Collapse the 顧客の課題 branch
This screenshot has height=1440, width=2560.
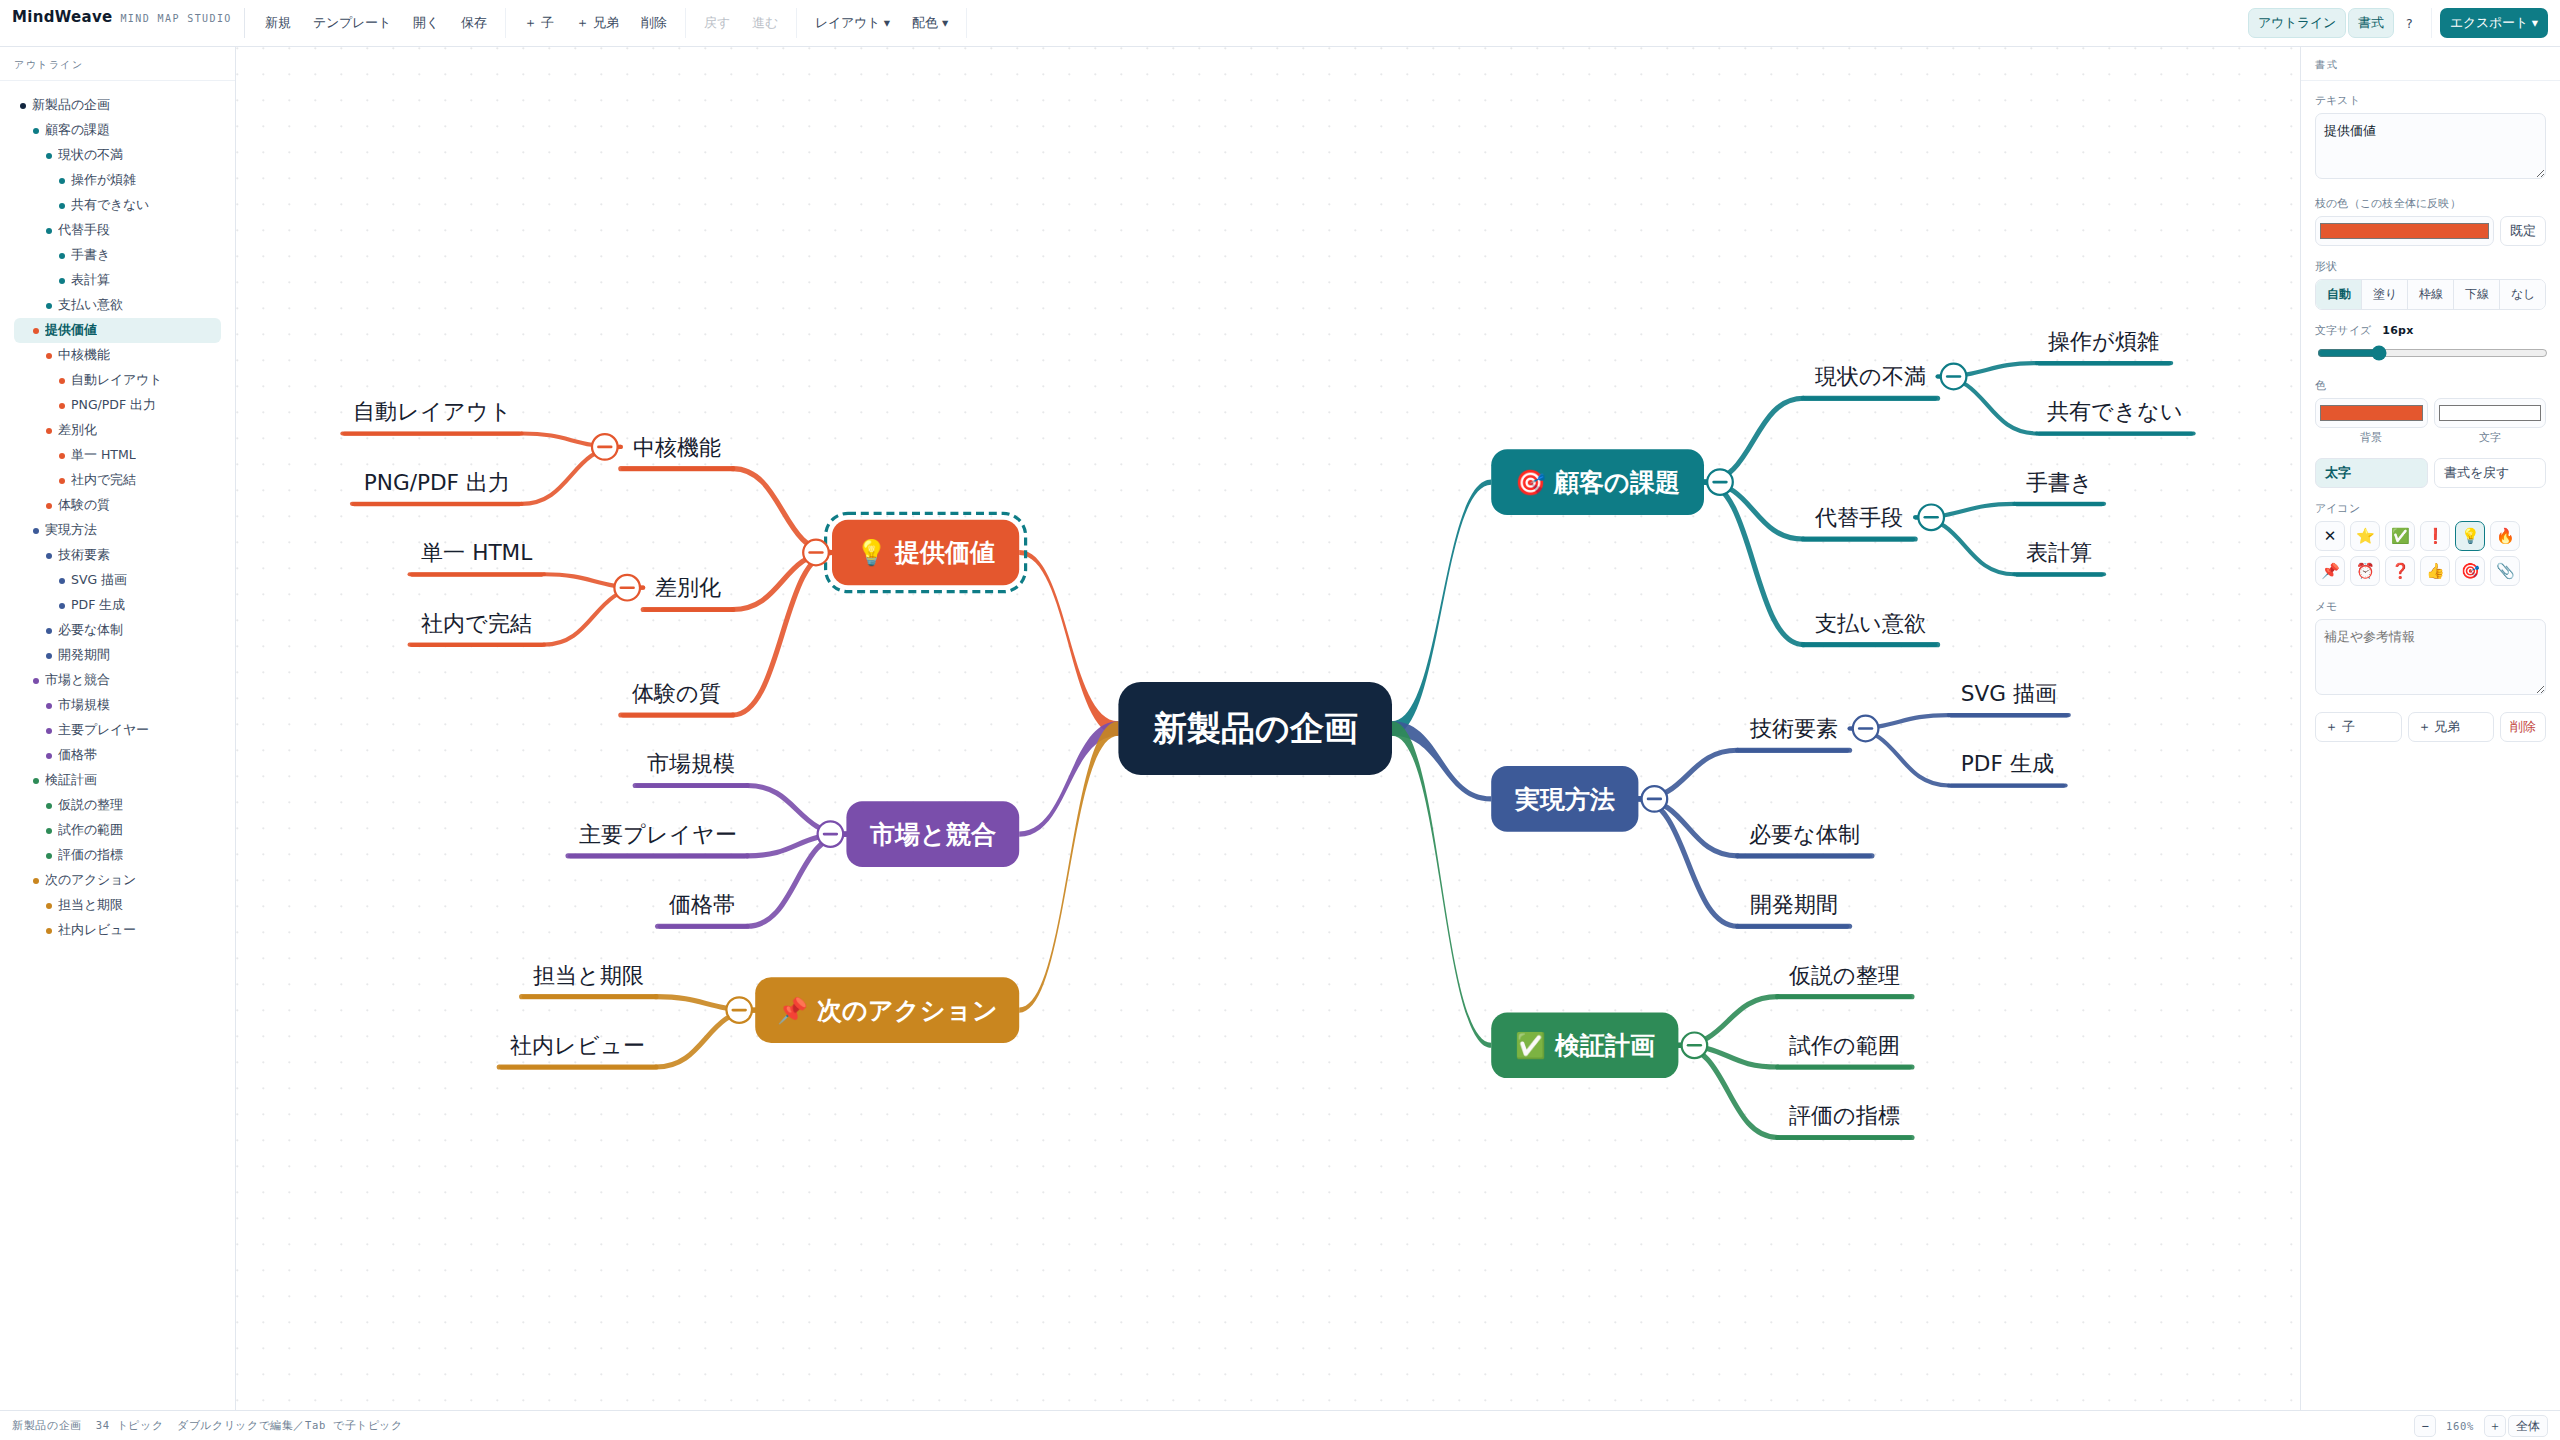click(x=1719, y=482)
